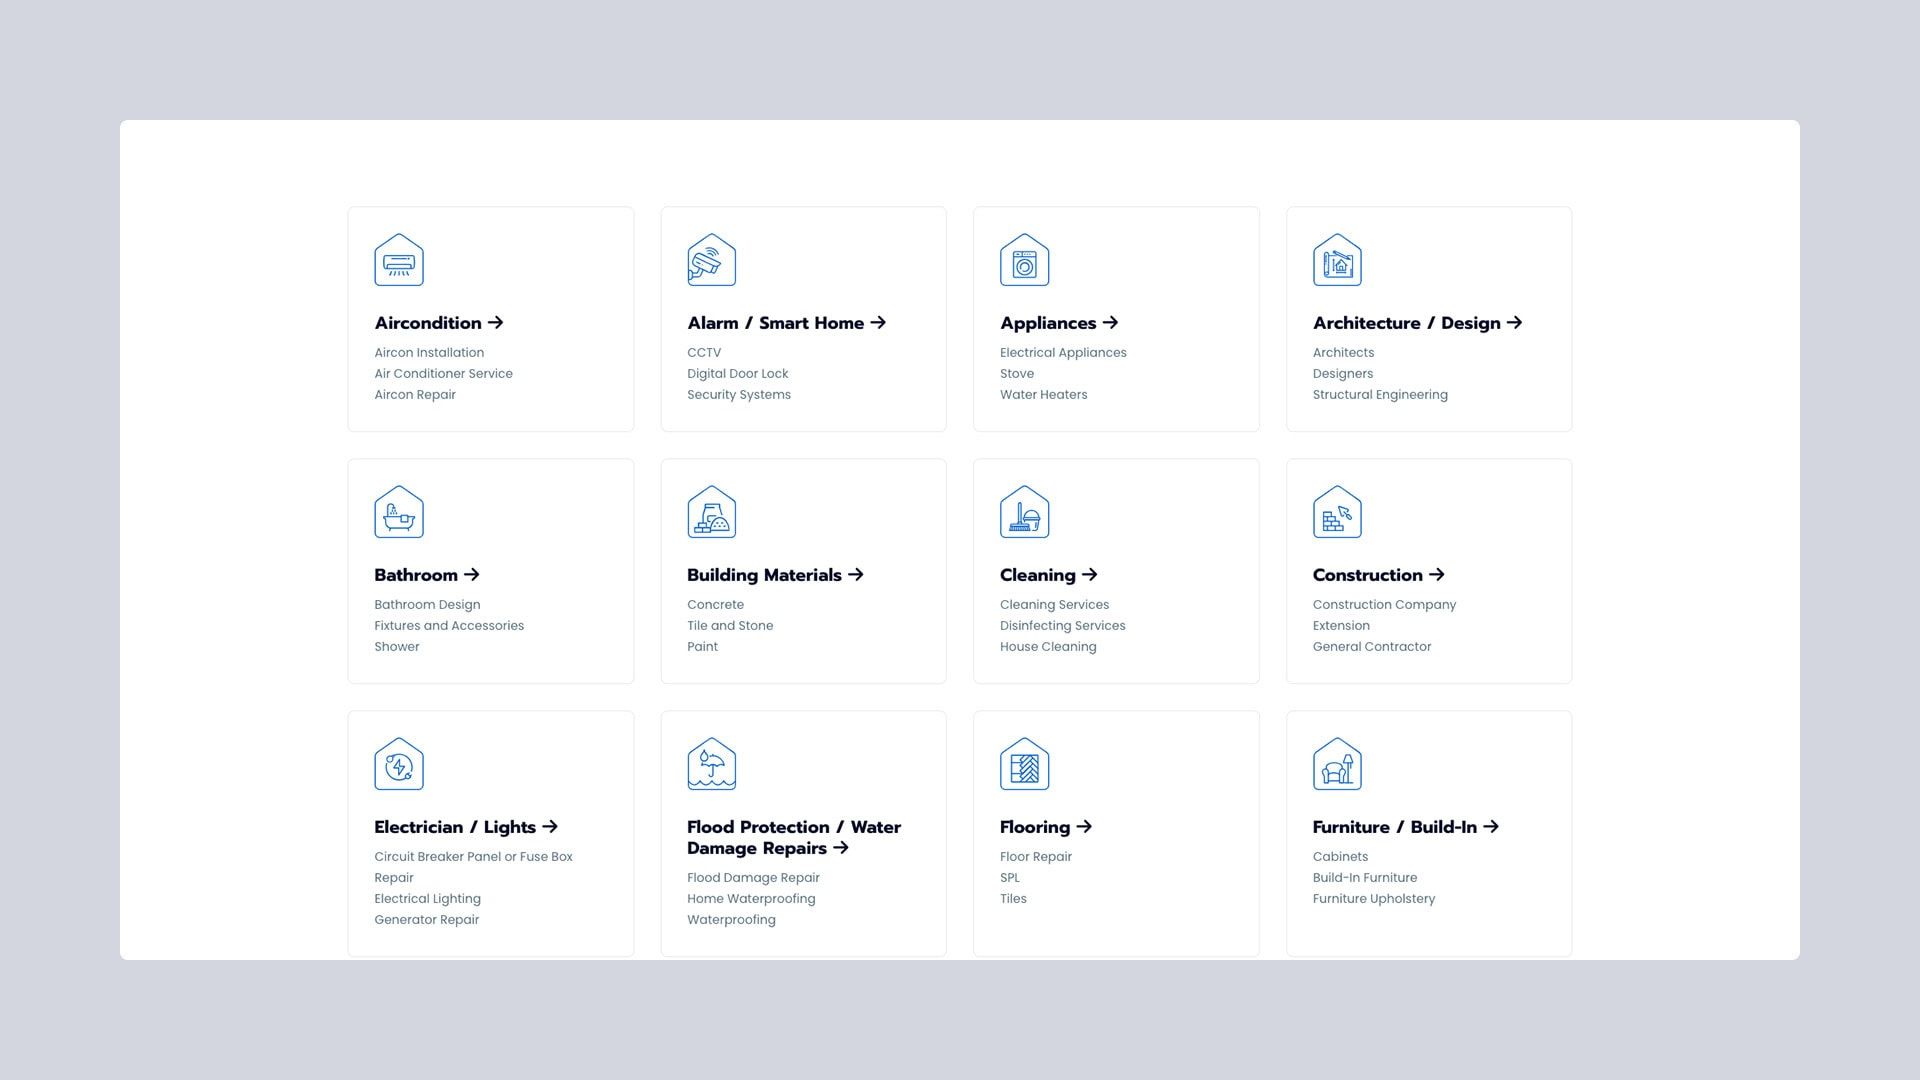Click the Aircon Installation link
The image size is (1920, 1080).
tap(428, 352)
